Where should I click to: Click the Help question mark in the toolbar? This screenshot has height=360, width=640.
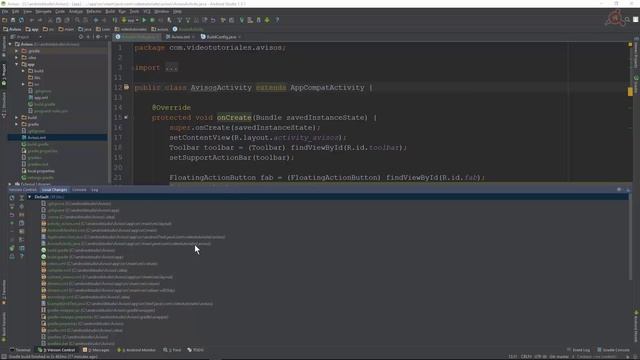click(x=277, y=20)
